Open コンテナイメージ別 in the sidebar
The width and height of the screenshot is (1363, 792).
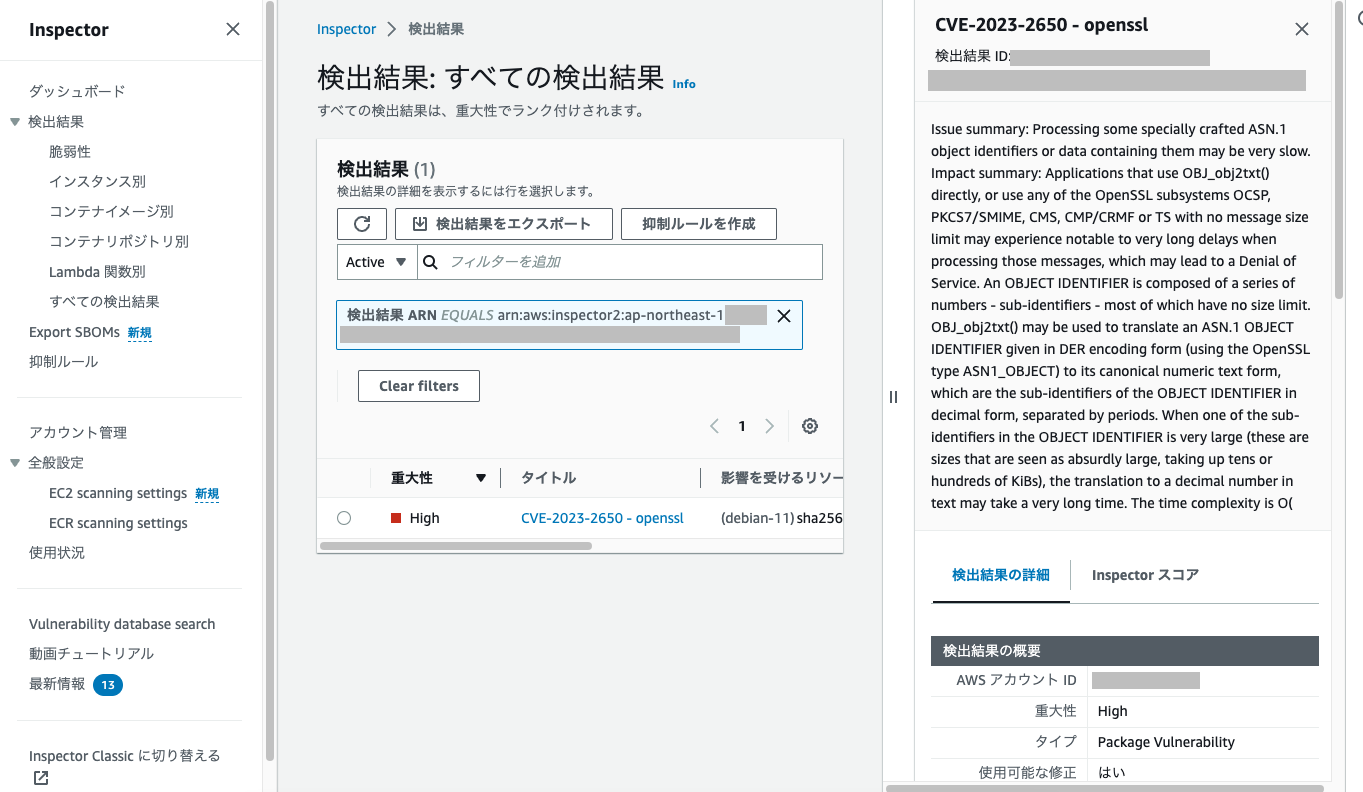[111, 211]
